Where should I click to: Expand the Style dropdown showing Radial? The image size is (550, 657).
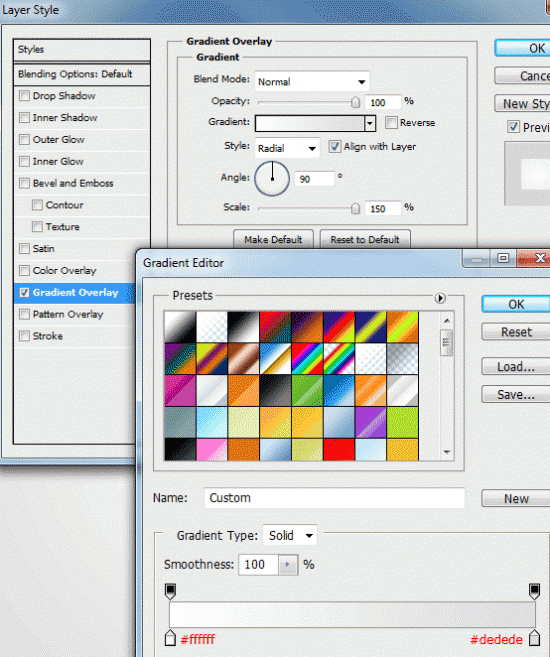(287, 148)
